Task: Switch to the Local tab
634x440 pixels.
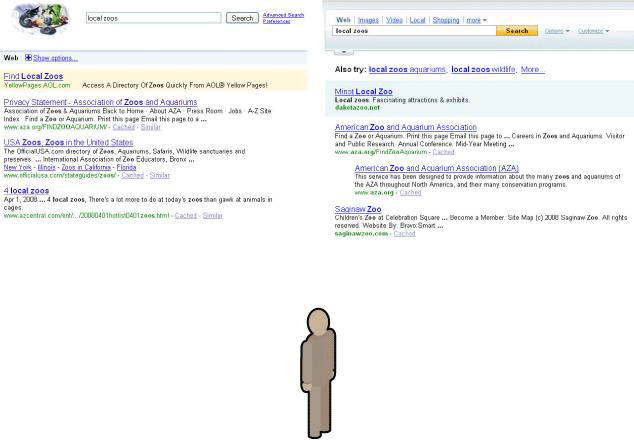Action: point(417,20)
